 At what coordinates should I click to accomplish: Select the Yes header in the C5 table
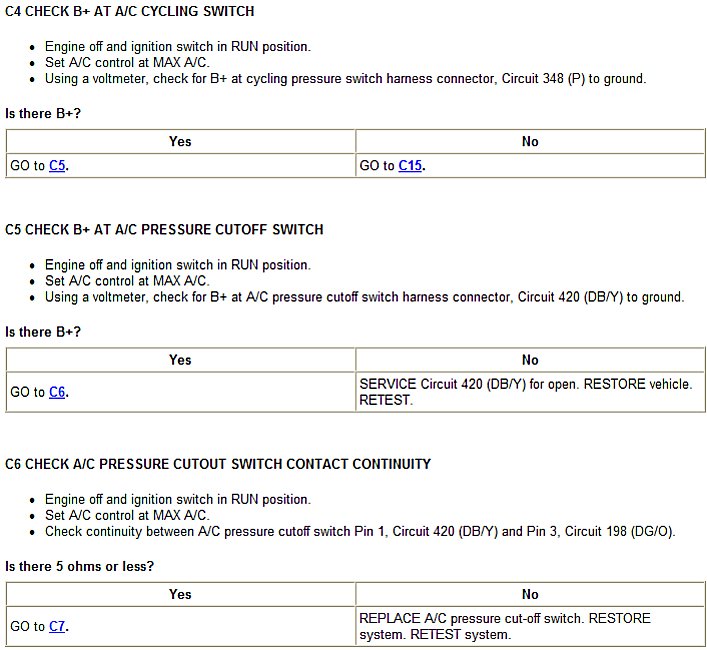tap(180, 360)
